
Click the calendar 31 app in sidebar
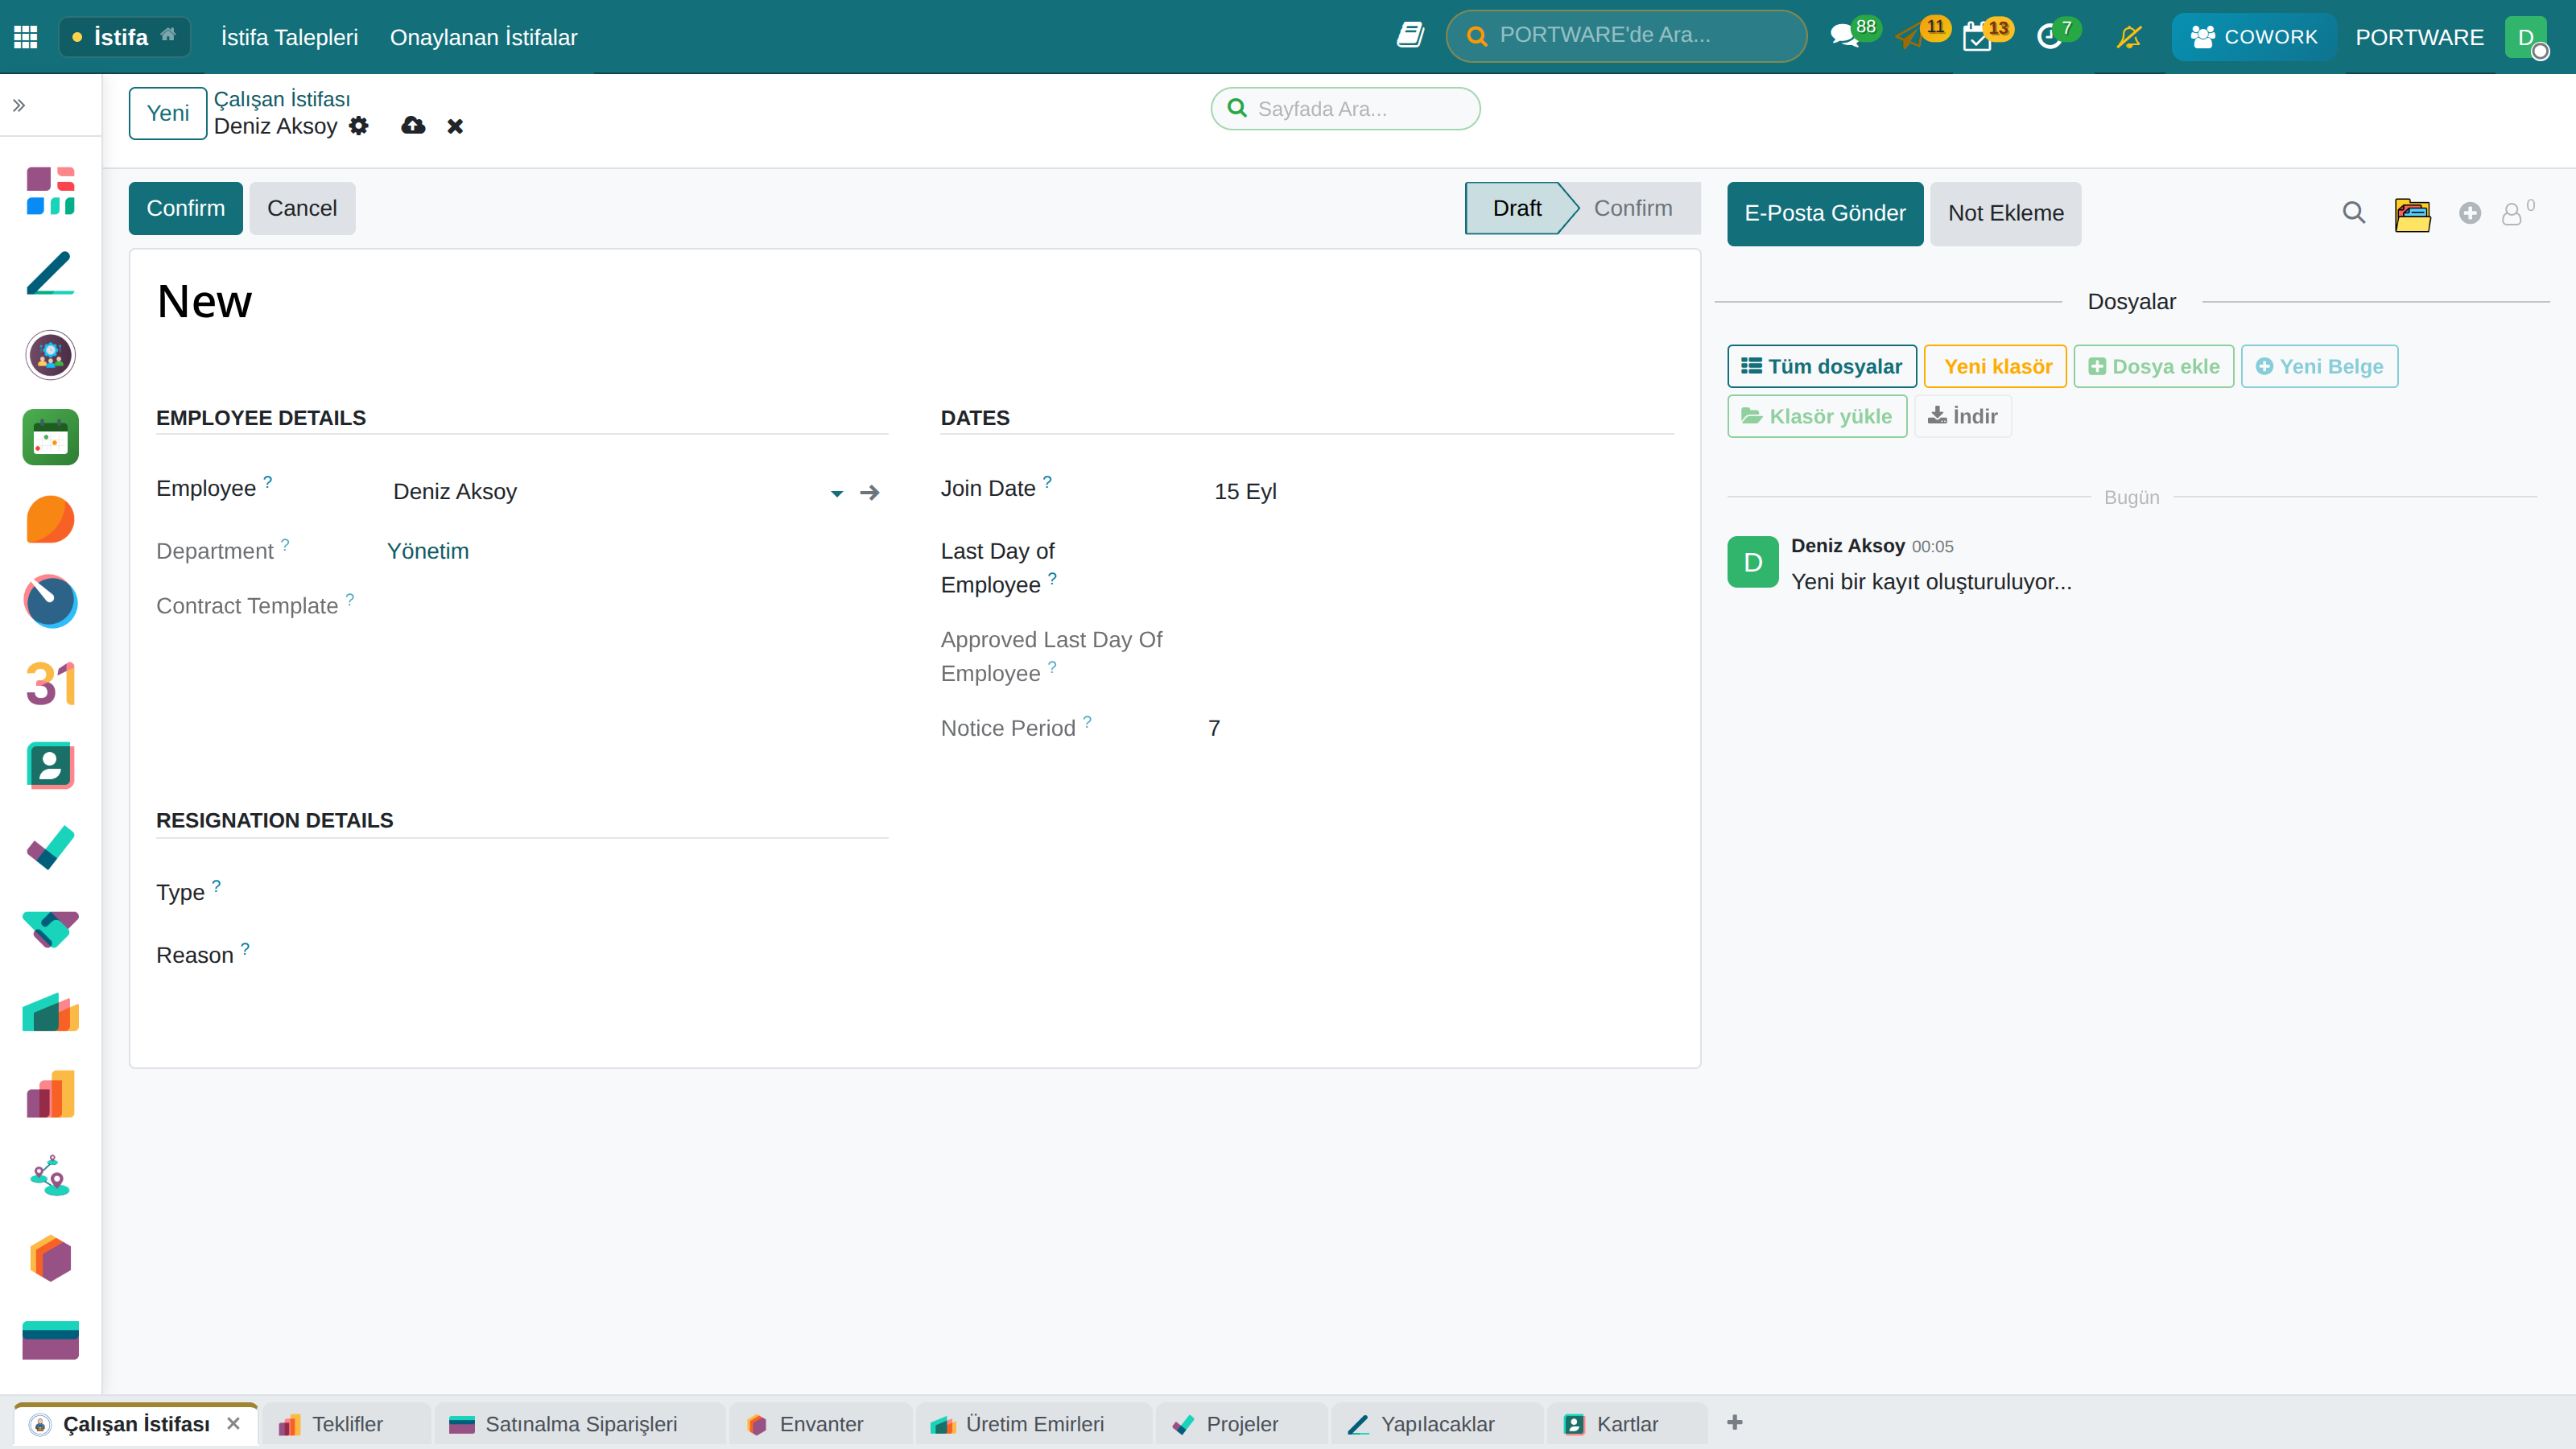50,684
